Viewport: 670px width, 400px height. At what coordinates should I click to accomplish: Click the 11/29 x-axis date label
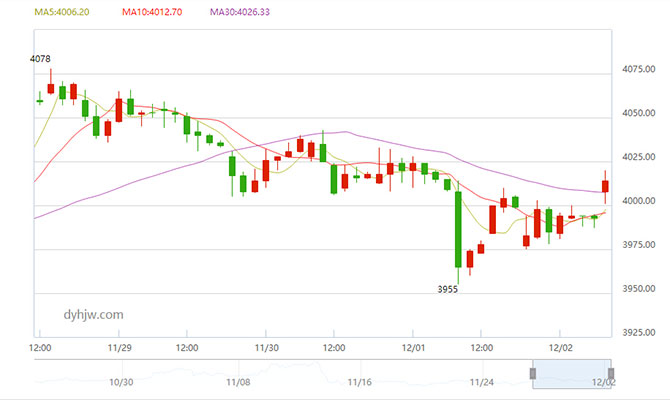pyautogui.click(x=118, y=348)
